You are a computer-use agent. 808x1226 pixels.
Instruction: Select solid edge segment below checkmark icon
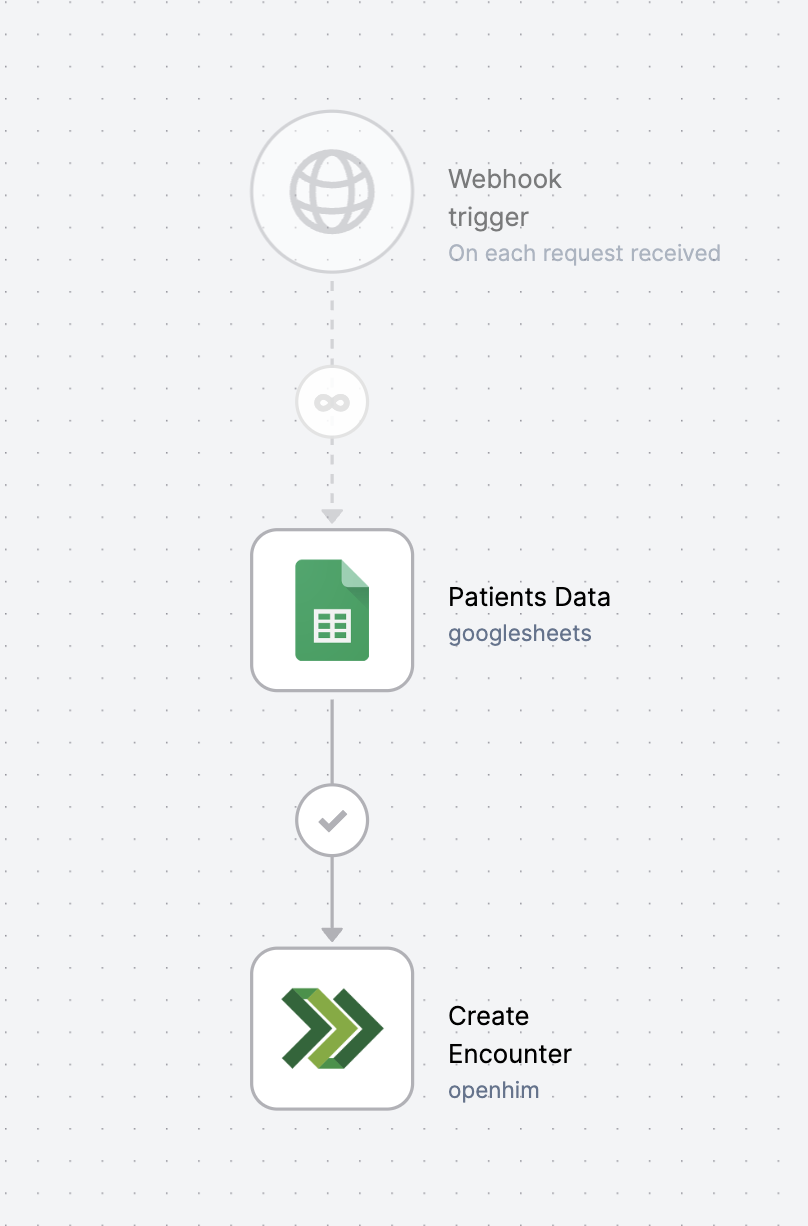tap(332, 892)
